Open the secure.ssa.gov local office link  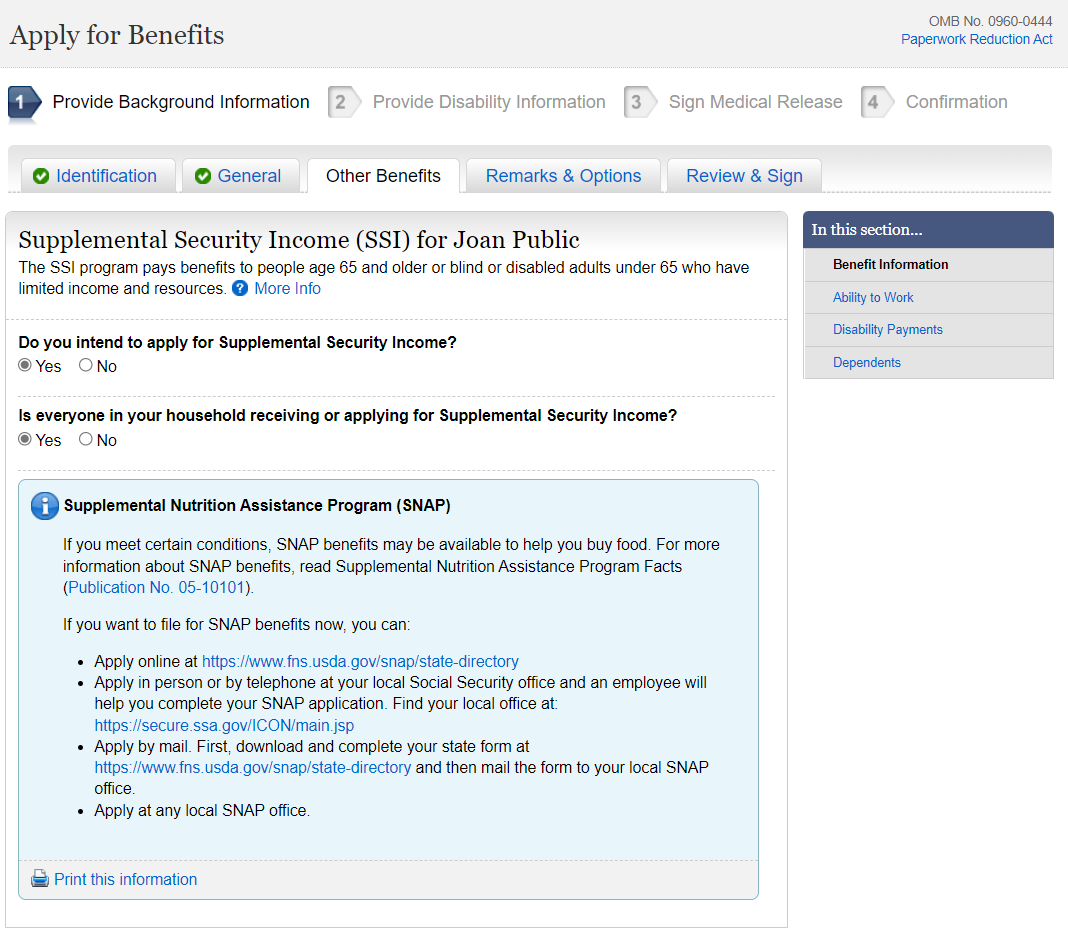point(224,725)
